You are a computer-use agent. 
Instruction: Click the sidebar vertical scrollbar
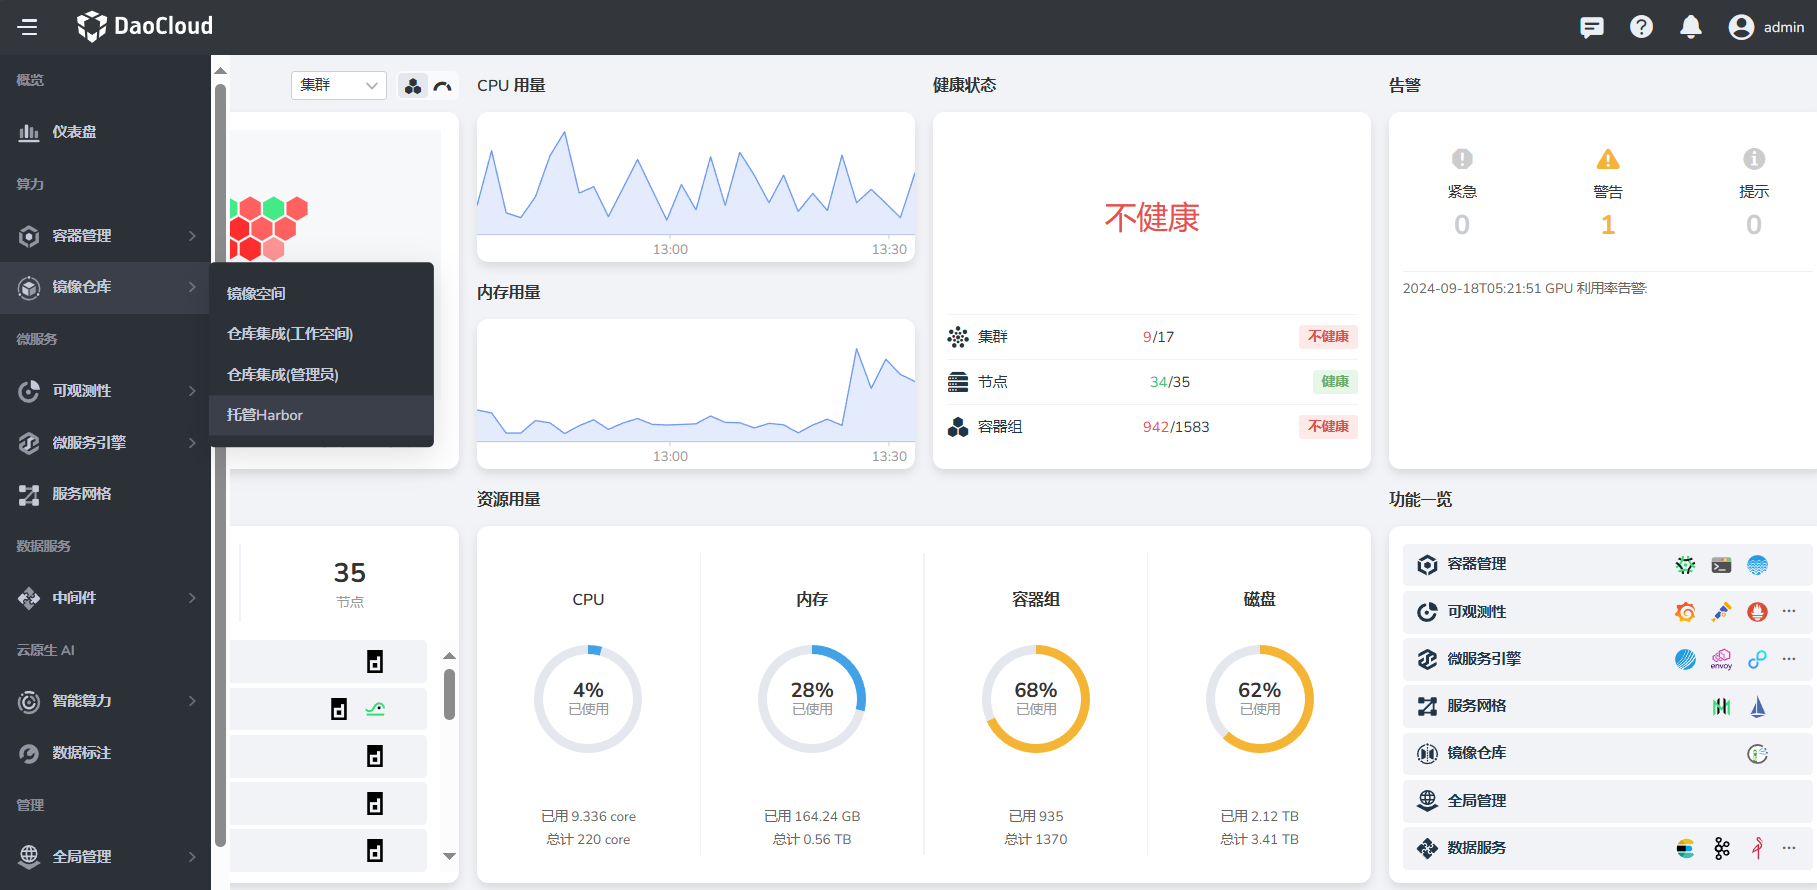click(x=220, y=460)
